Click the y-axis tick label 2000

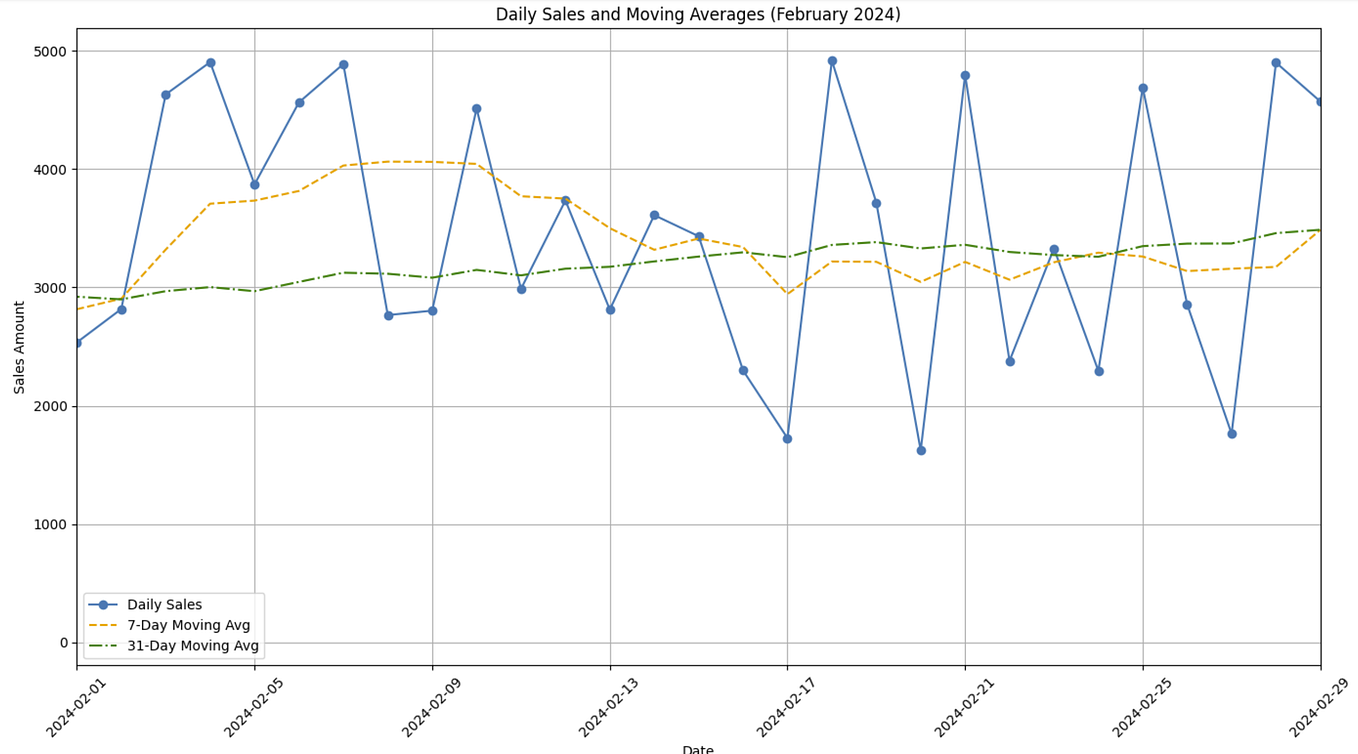(50, 406)
